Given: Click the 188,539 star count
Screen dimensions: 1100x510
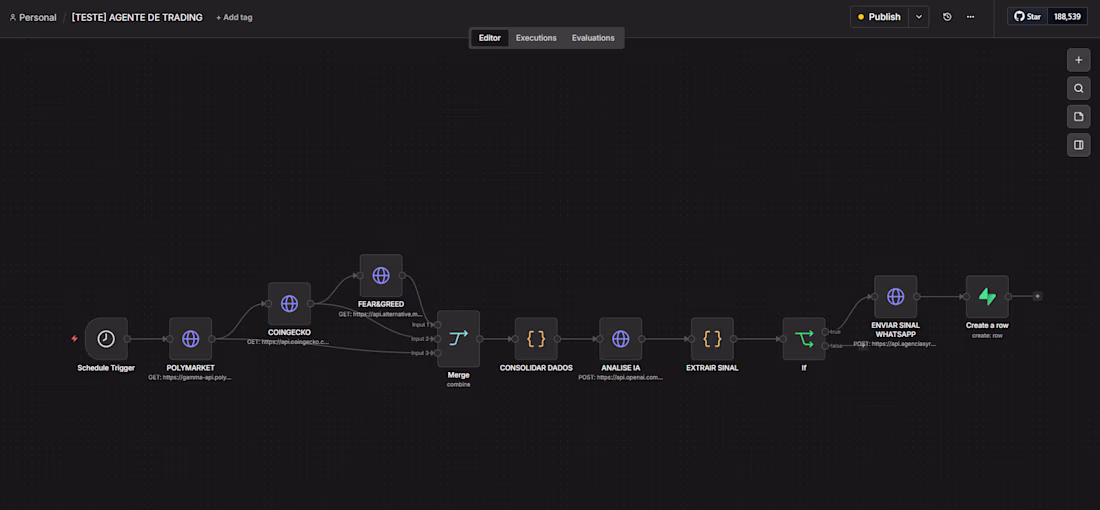Looking at the screenshot, I should pyautogui.click(x=1068, y=17).
